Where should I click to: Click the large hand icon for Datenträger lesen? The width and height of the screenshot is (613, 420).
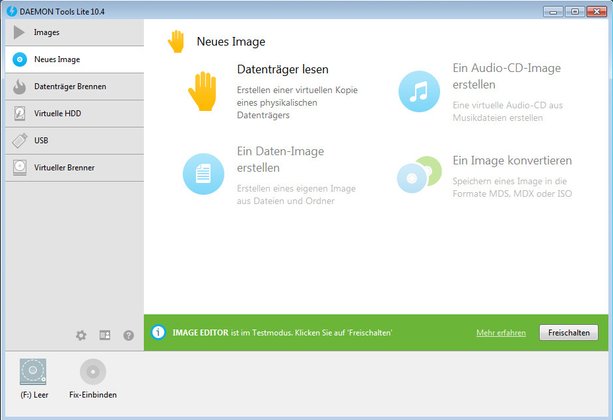pyautogui.click(x=203, y=91)
